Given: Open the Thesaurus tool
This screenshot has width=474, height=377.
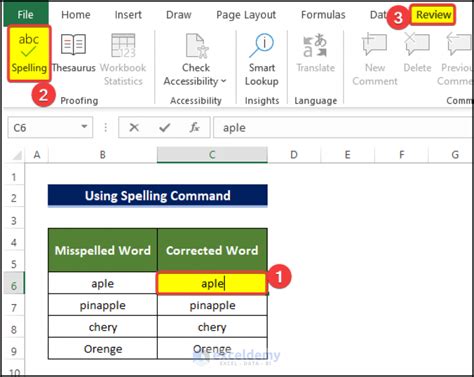Looking at the screenshot, I should click(74, 53).
